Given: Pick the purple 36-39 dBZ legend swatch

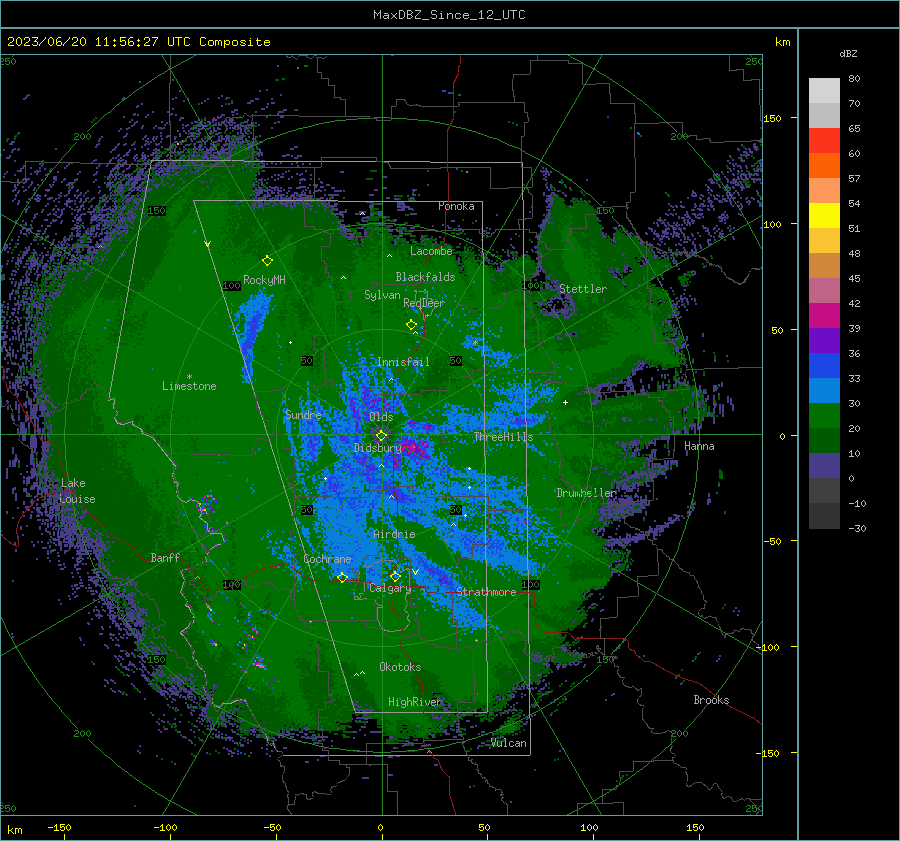Looking at the screenshot, I should [x=824, y=340].
